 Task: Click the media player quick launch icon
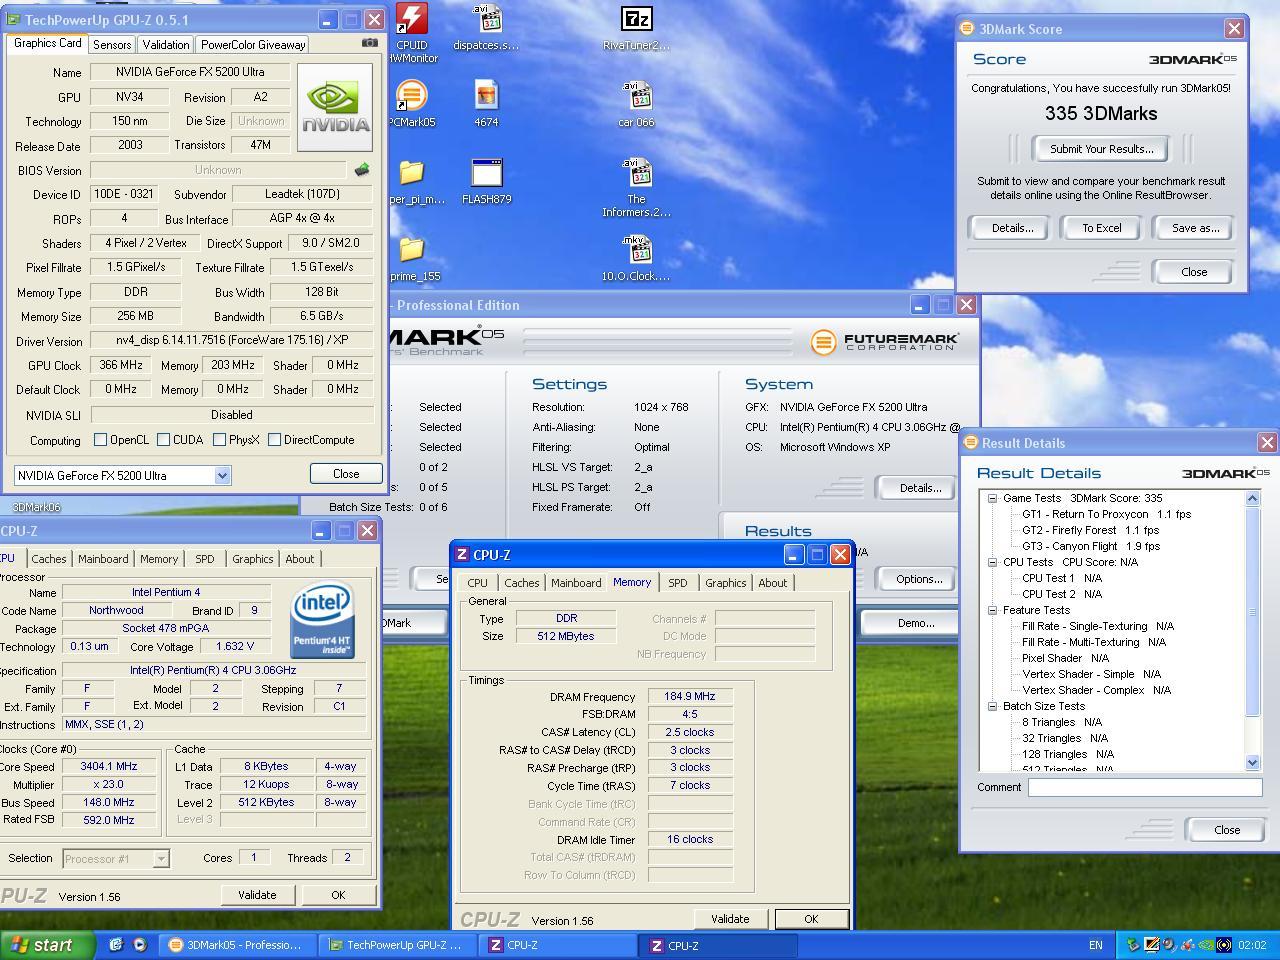[x=140, y=944]
